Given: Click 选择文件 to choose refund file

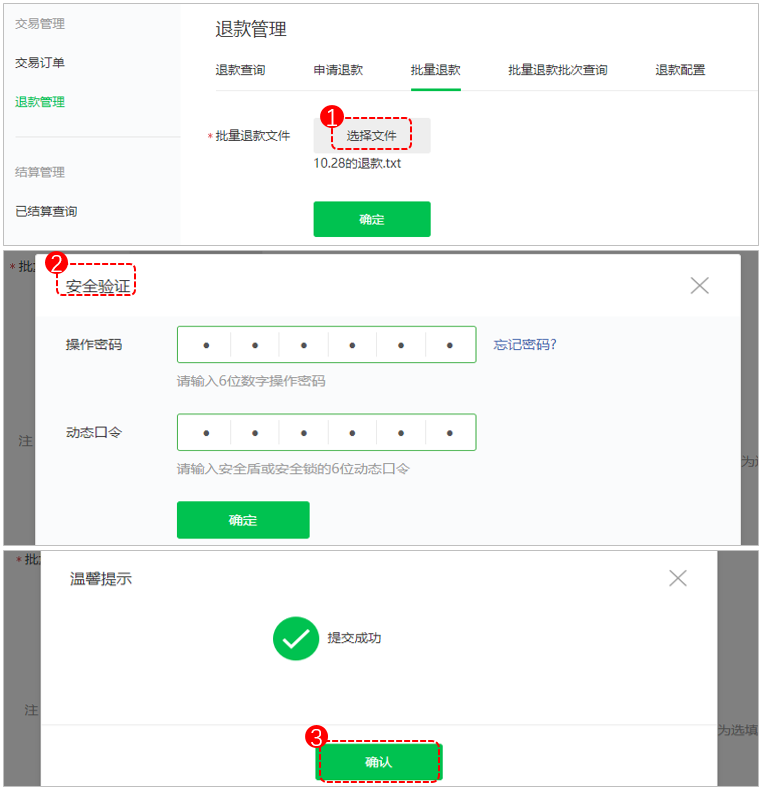Looking at the screenshot, I should [x=371, y=135].
